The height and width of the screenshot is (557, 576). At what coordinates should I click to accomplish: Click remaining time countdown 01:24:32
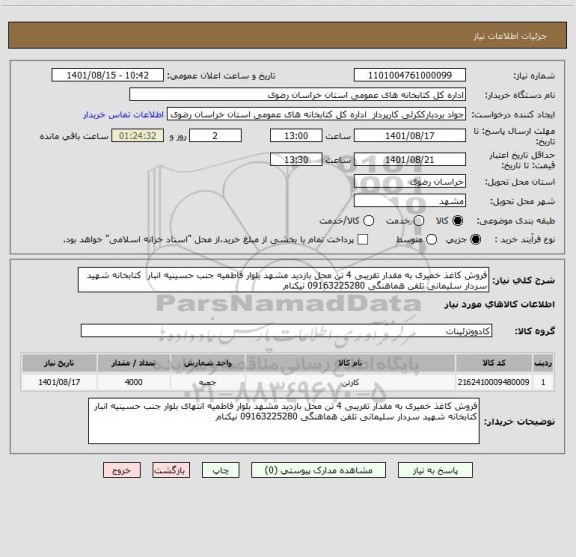tap(138, 136)
